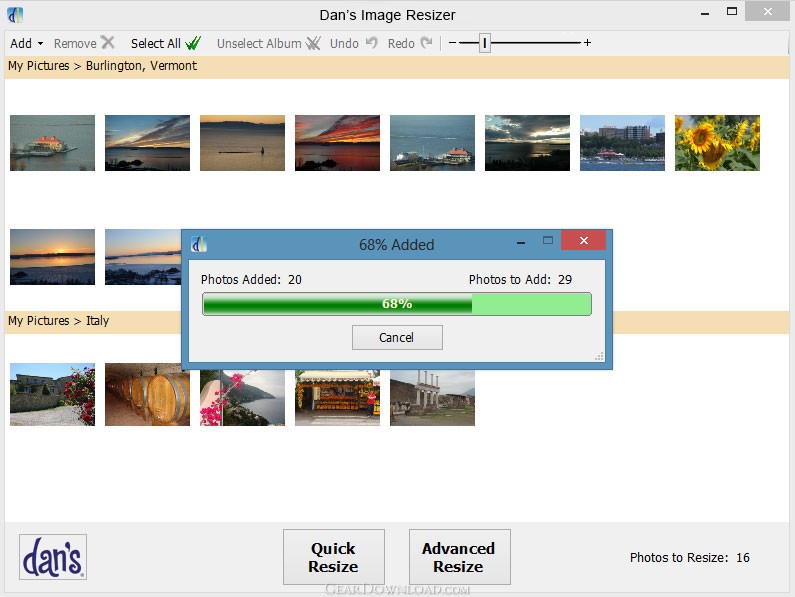Select the red sunset sky thumbnail
The height and width of the screenshot is (597, 795).
point(337,143)
